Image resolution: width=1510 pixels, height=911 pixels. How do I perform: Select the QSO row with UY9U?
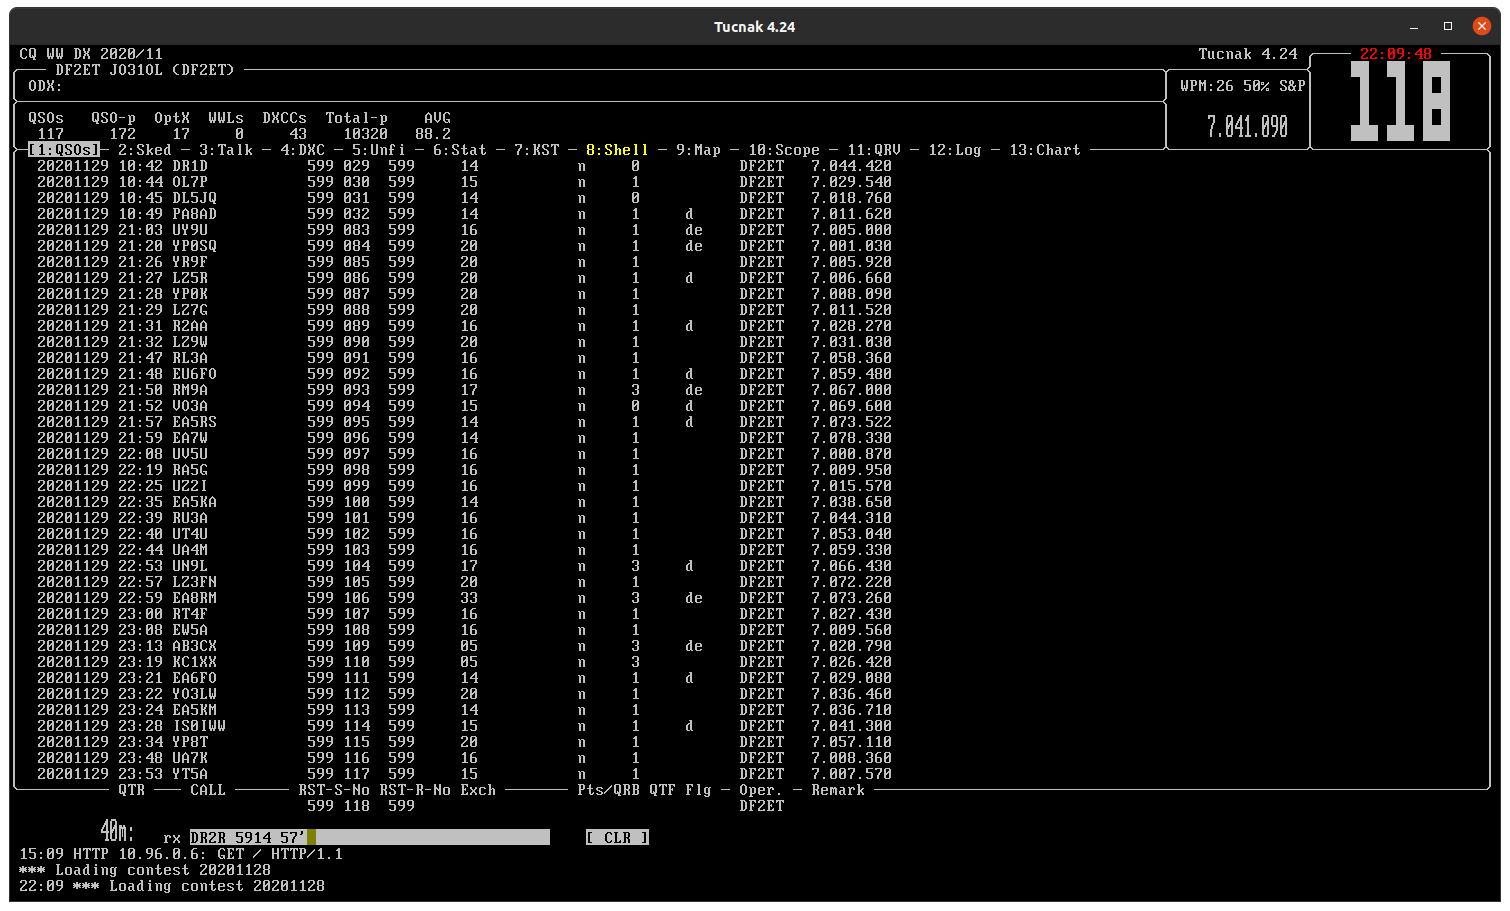pyautogui.click(x=464, y=230)
